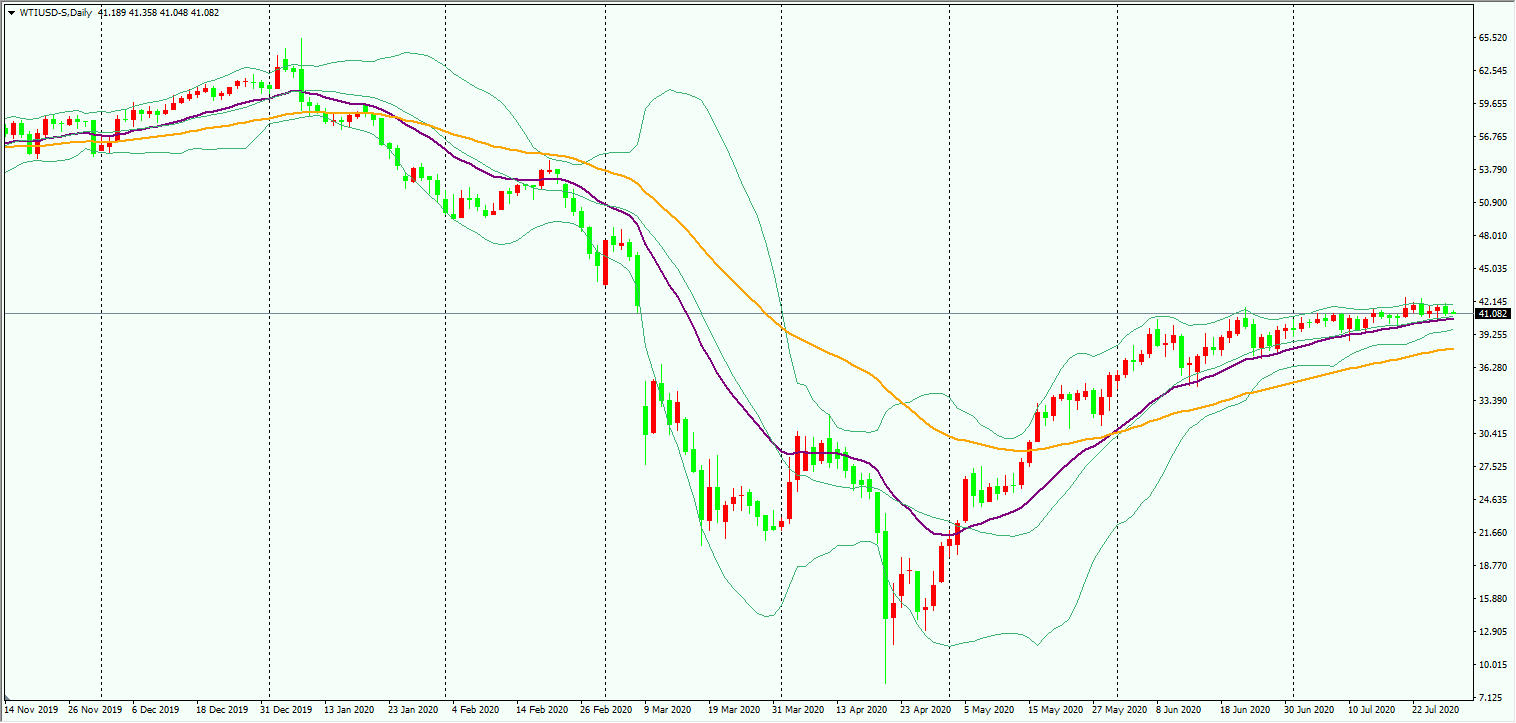Image resolution: width=1516 pixels, height=723 pixels.
Task: Click the 41.189 open value in header
Action: point(114,12)
